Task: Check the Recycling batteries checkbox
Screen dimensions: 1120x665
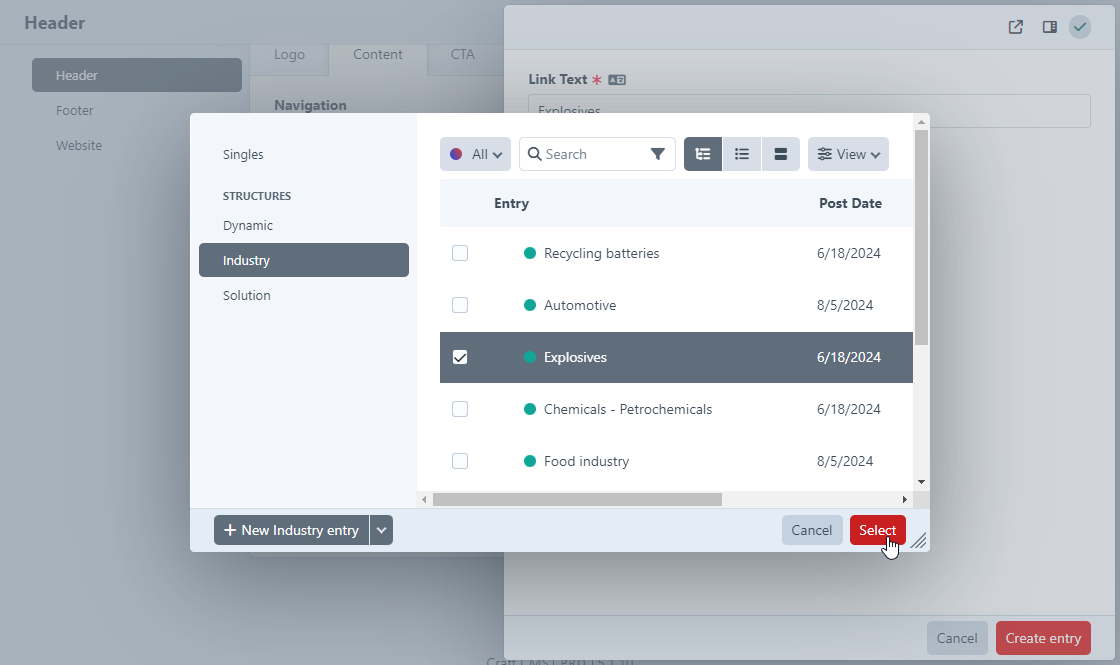Action: click(460, 253)
